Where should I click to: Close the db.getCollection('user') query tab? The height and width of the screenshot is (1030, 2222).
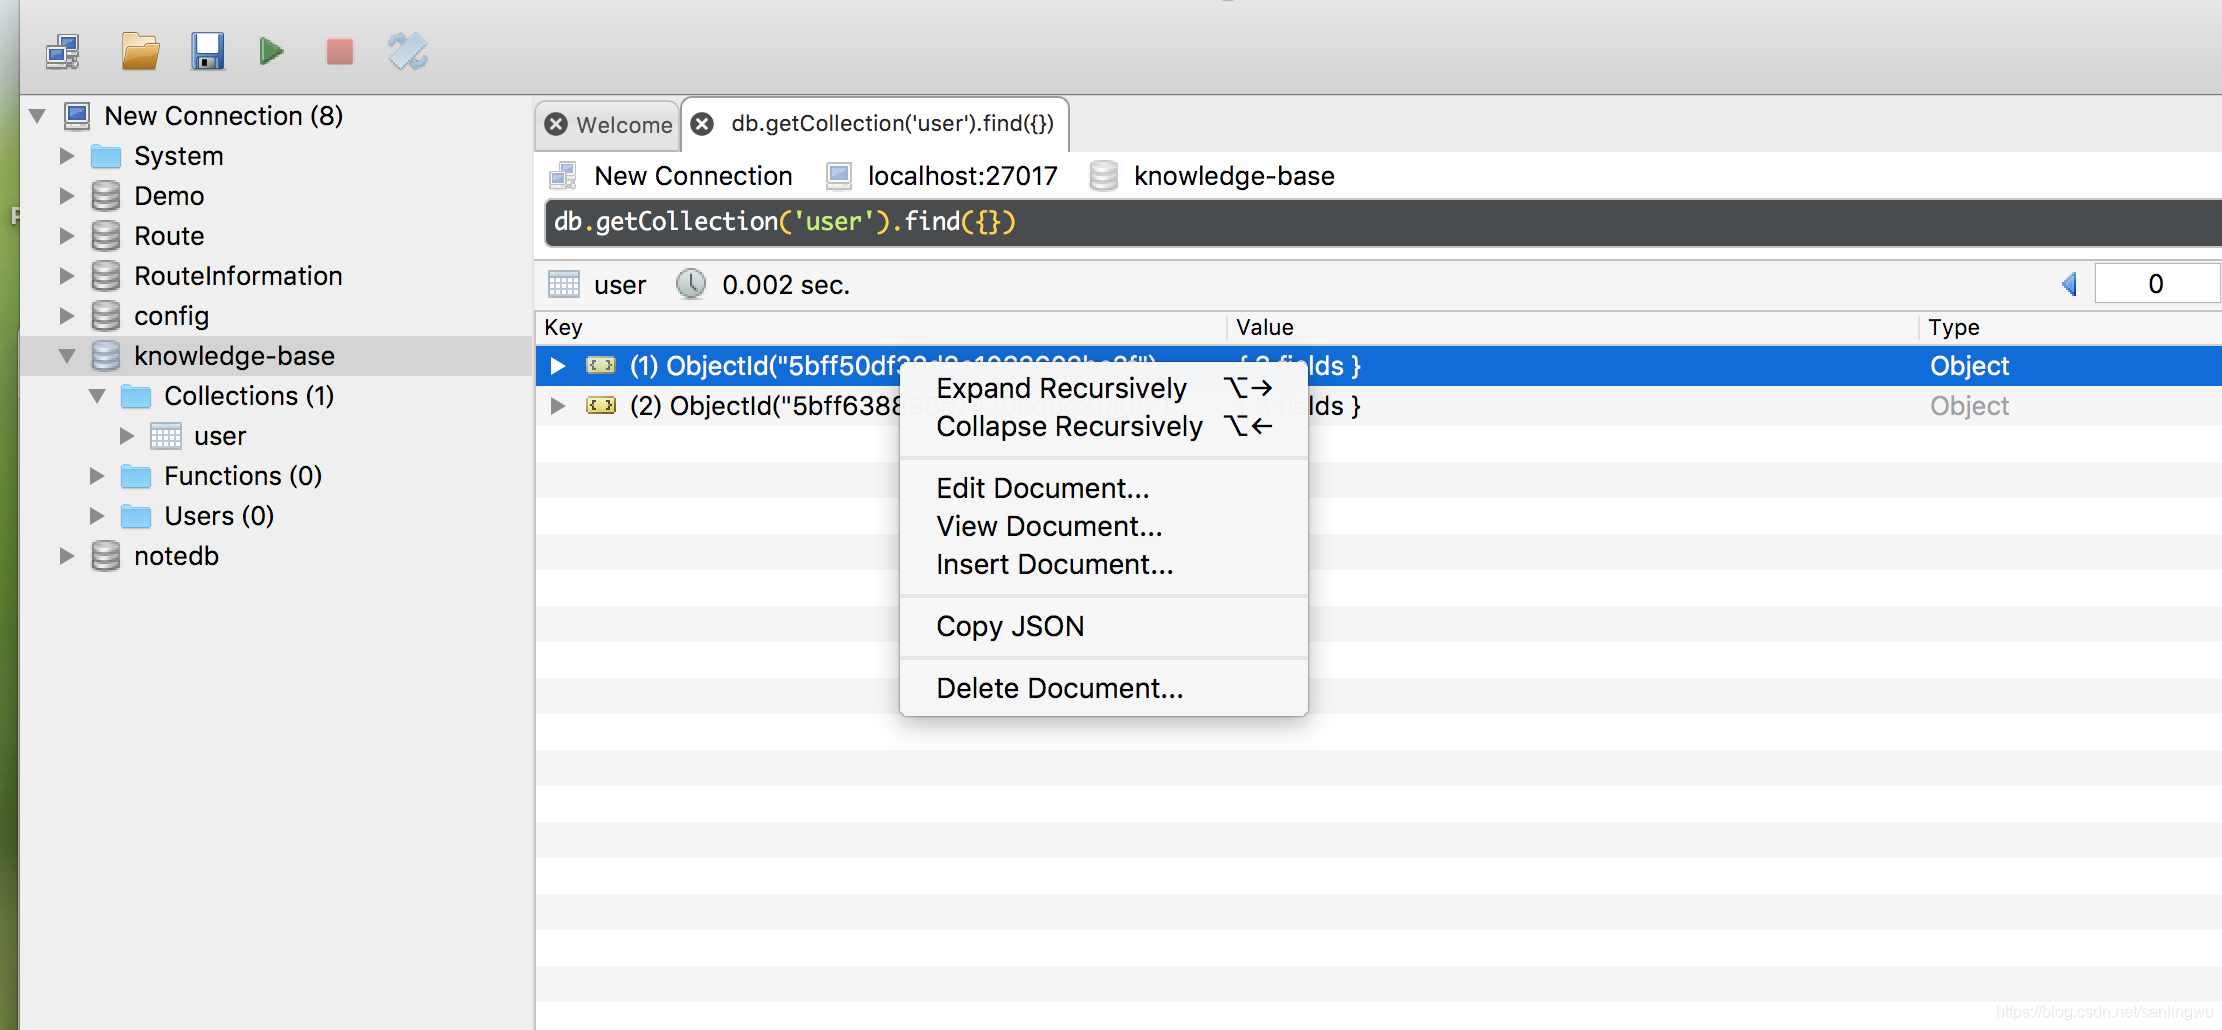[703, 123]
